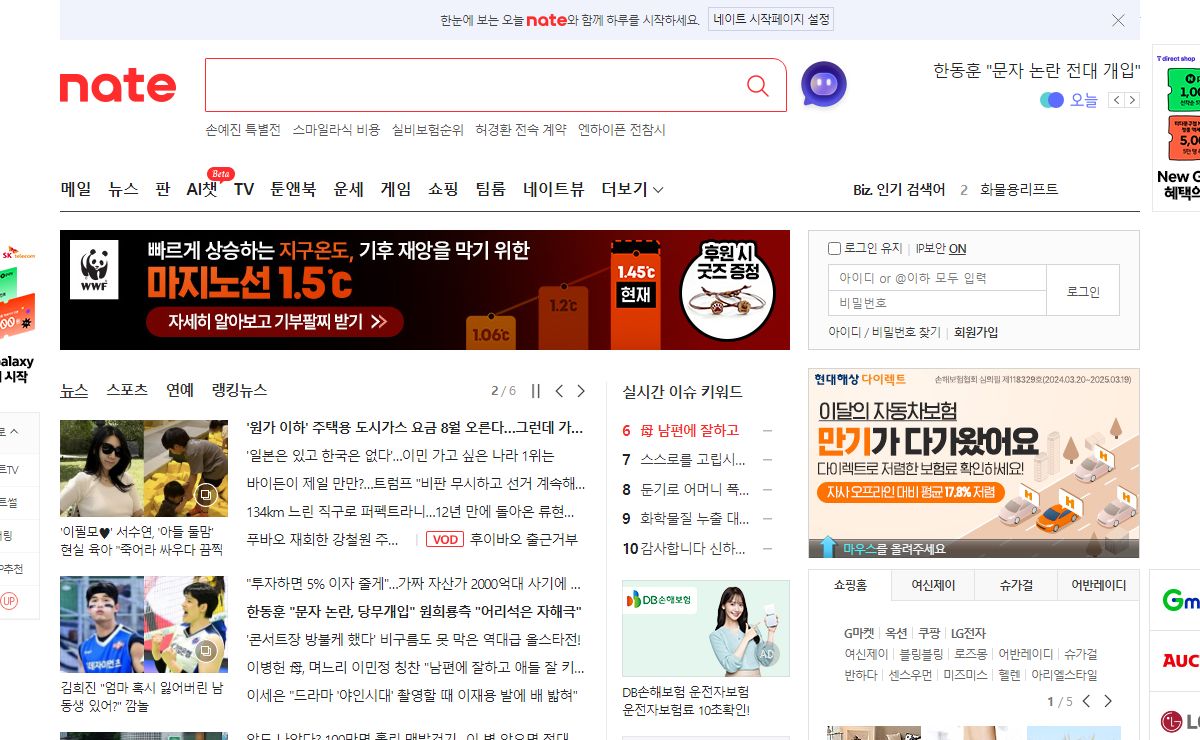Viewport: 1200px width, 740px height.
Task: Select the 슈가걸 shopping tab
Action: (x=1016, y=585)
